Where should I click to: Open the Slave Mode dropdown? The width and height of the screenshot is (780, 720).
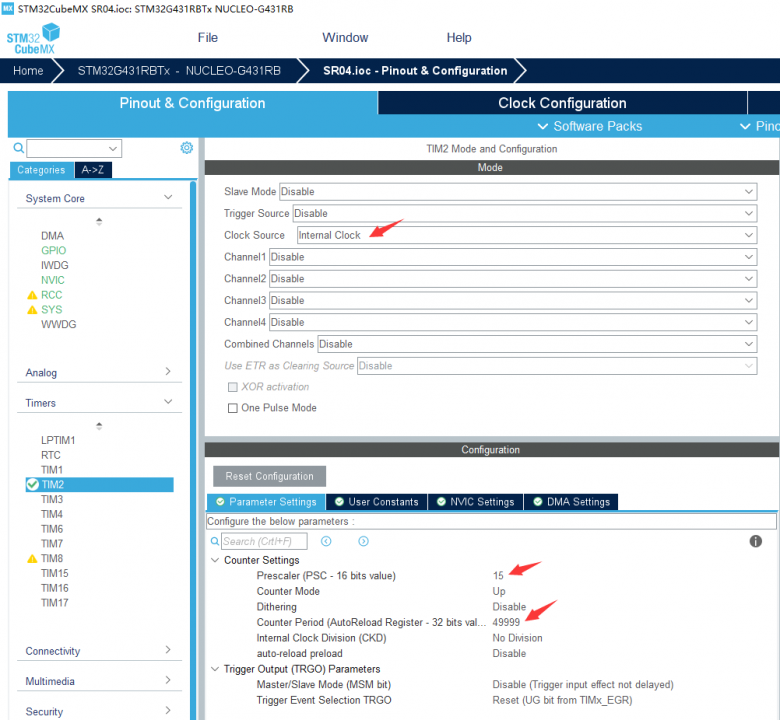pos(518,192)
